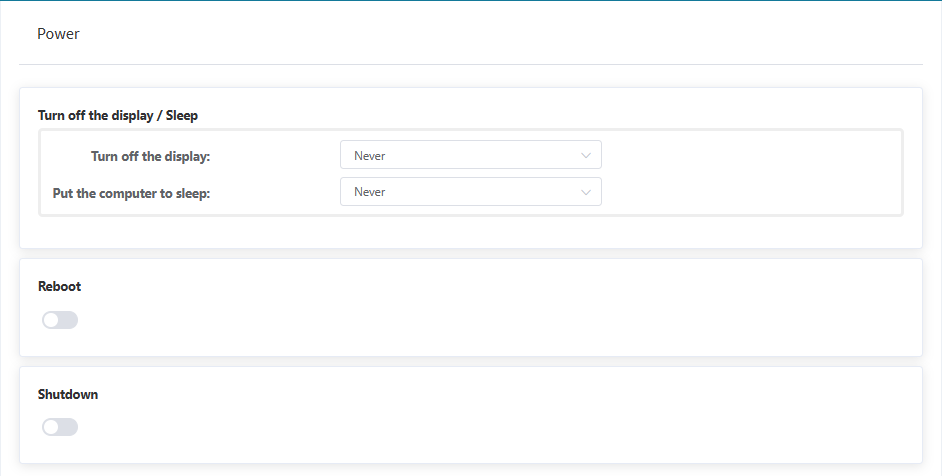
Task: Click the "Turn off the display:" label
Action: pos(150,156)
